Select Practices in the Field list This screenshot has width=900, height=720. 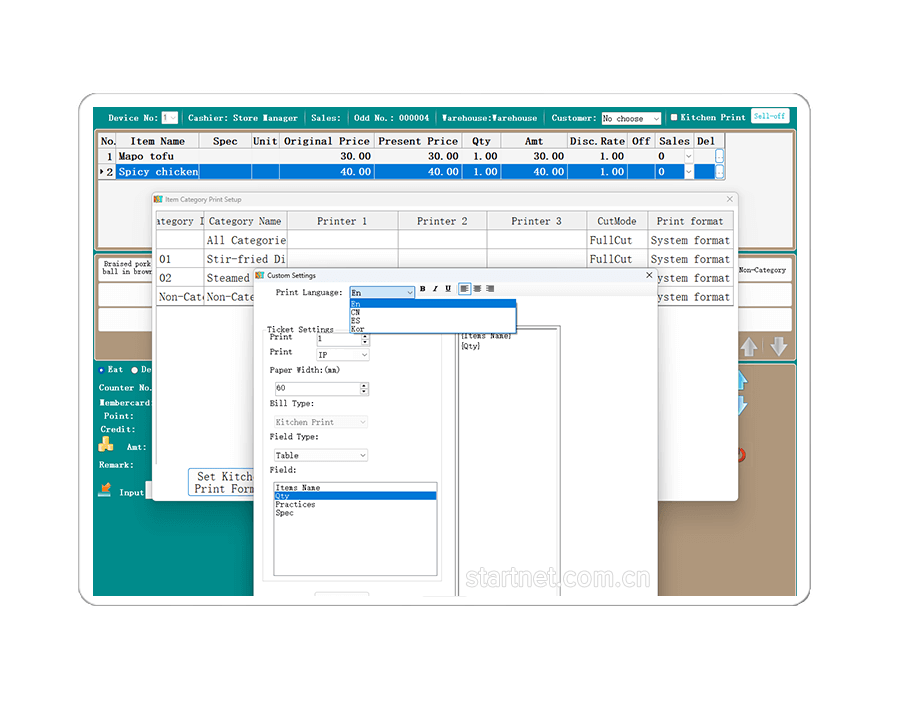[295, 505]
